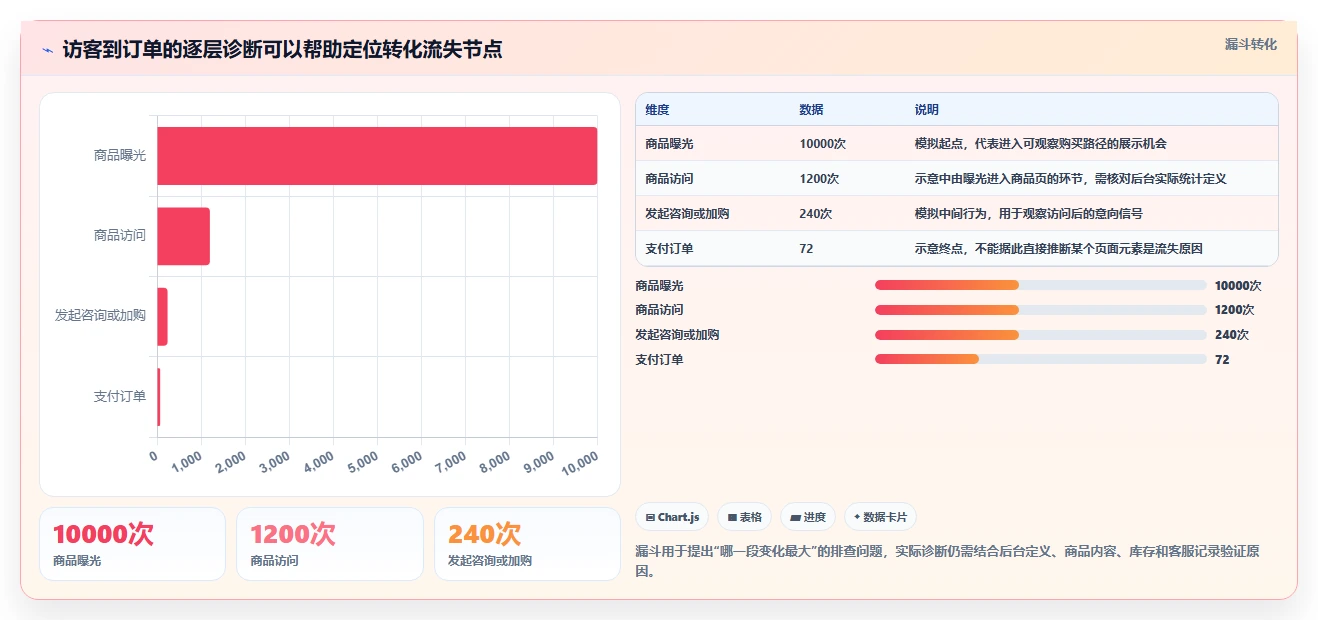Open the 10000次 商品曝光 data card
The width and height of the screenshot is (1318, 620).
133,544
